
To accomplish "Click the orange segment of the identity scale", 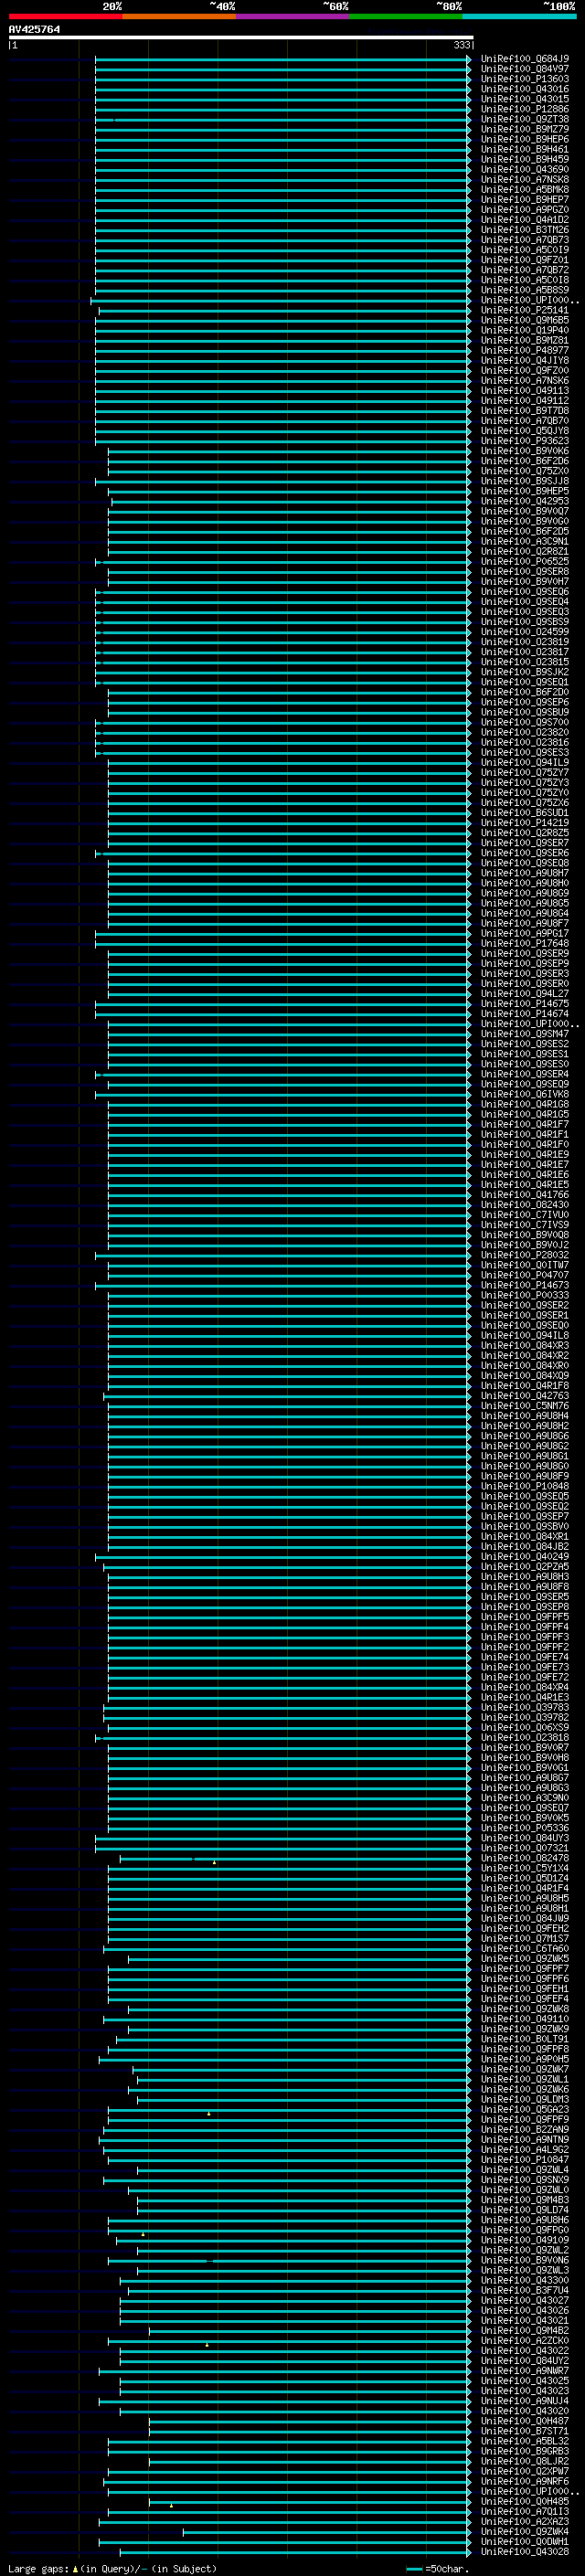I will coord(179,16).
